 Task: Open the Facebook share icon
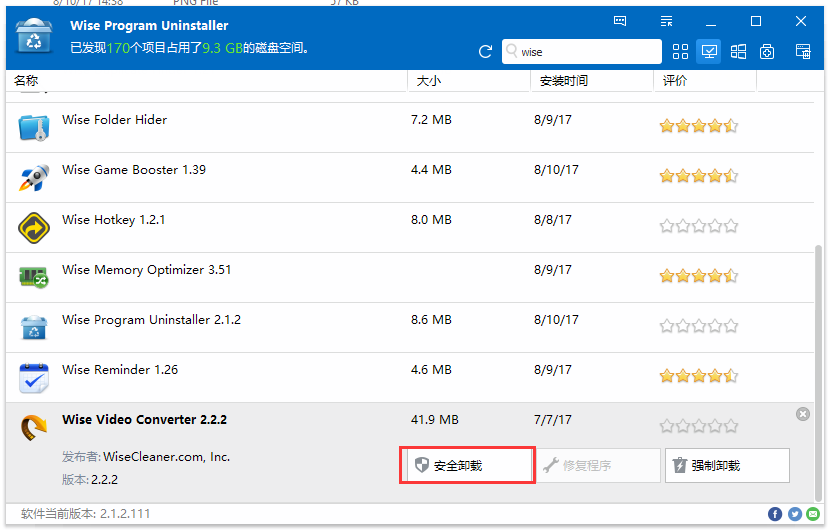(x=775, y=514)
